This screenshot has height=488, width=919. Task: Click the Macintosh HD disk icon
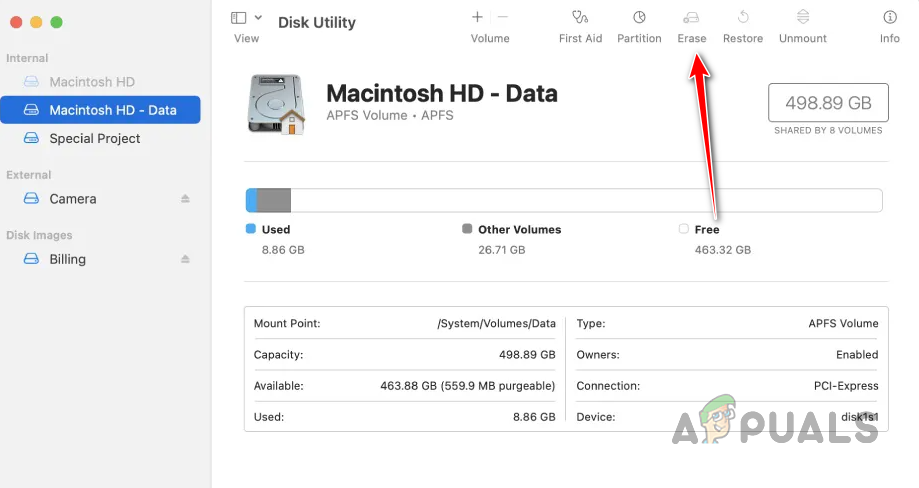click(31, 81)
